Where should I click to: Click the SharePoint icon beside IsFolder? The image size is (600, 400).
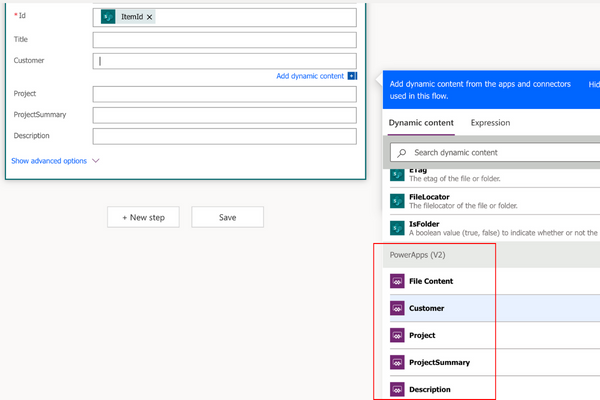tap(397, 228)
